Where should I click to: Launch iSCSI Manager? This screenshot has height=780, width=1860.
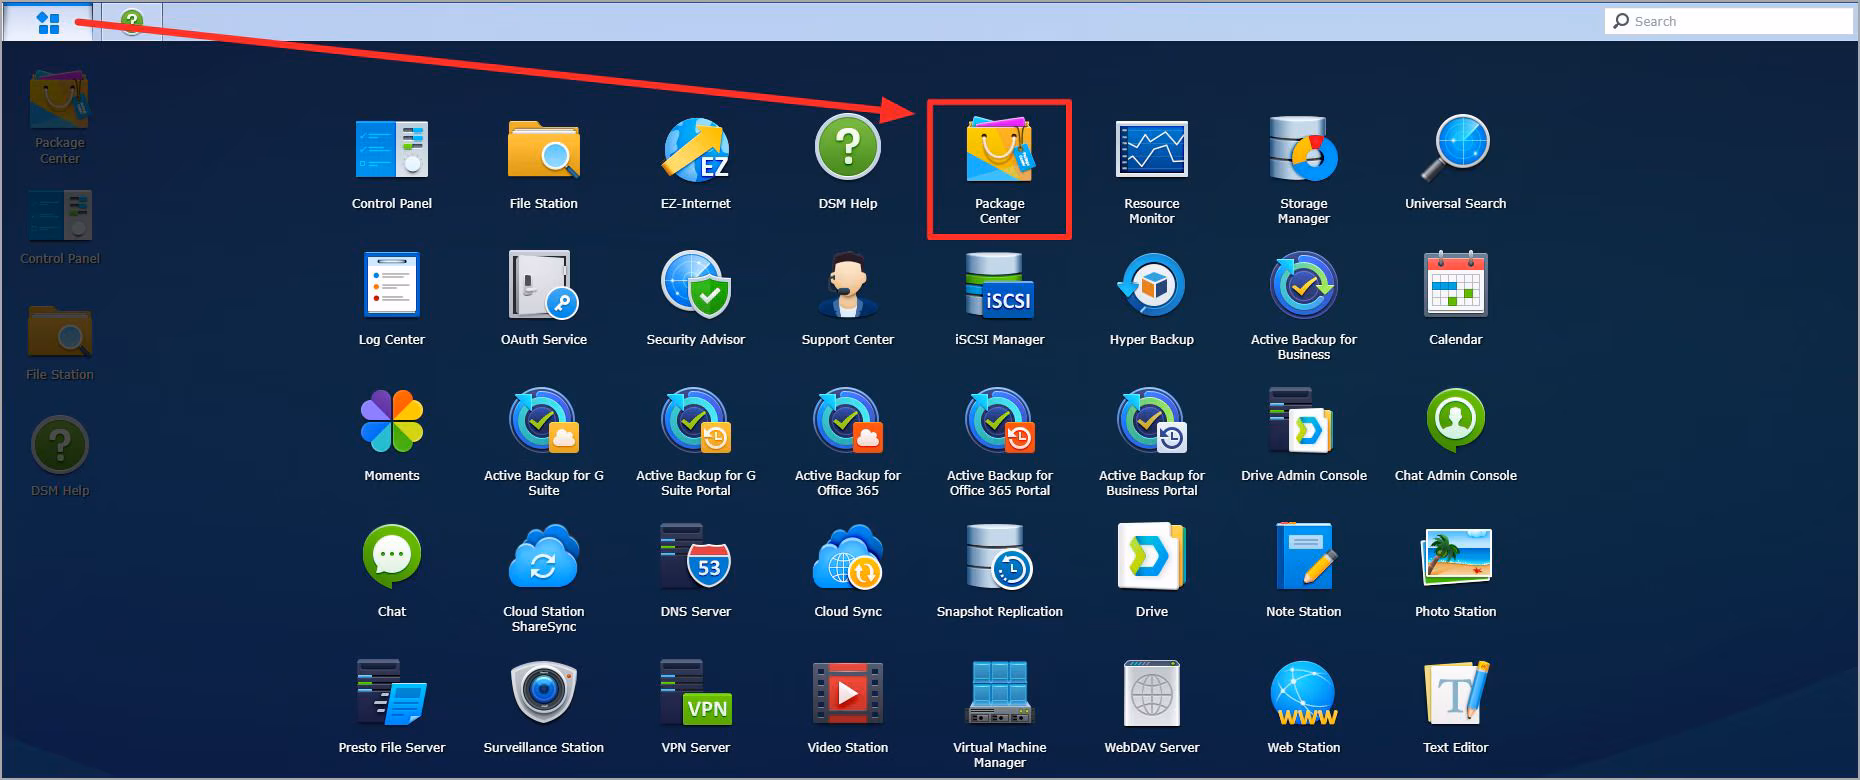pos(1000,299)
